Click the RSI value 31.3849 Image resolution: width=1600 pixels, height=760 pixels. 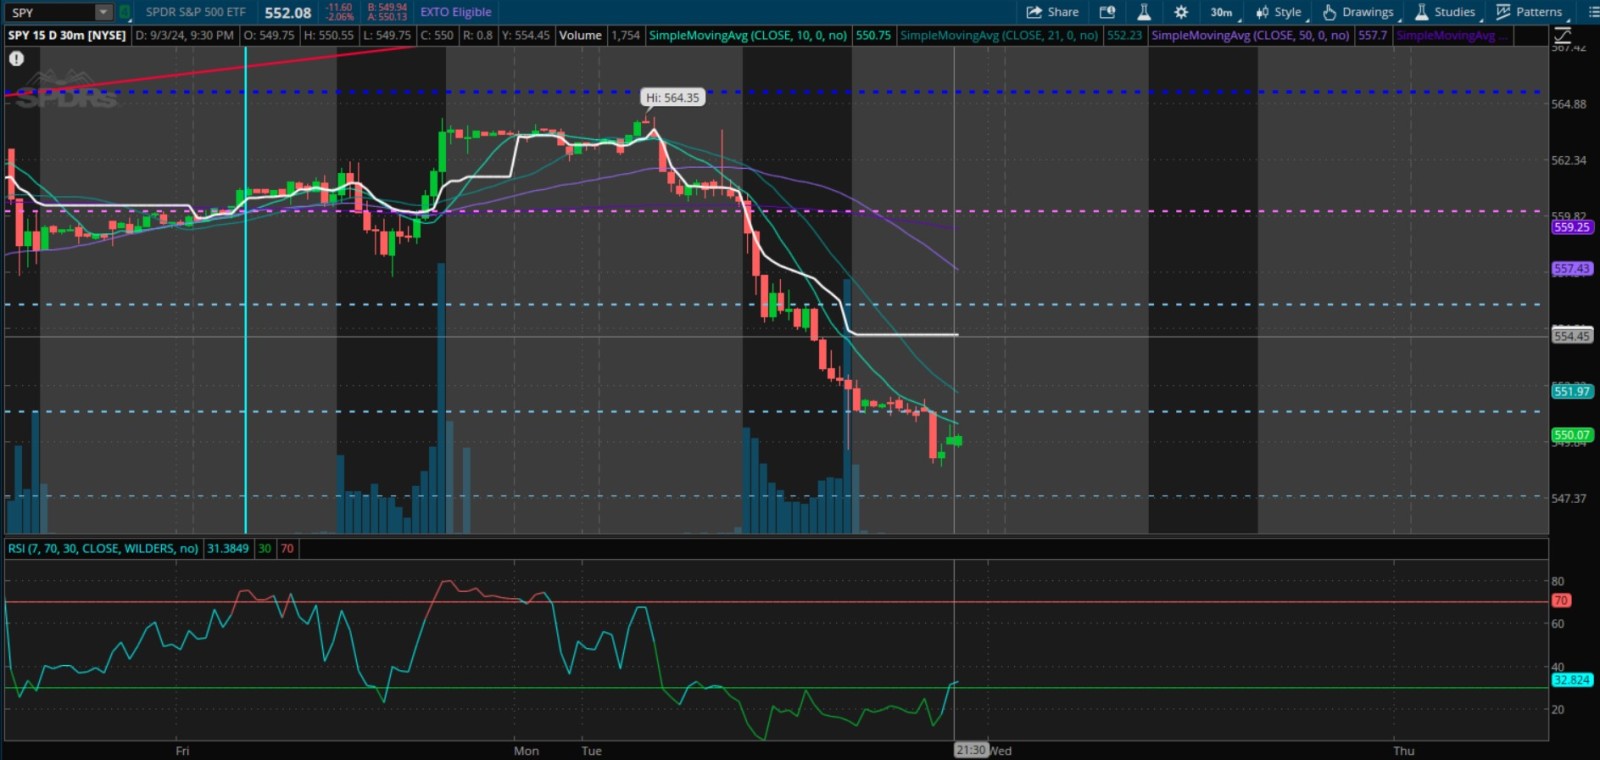click(228, 548)
